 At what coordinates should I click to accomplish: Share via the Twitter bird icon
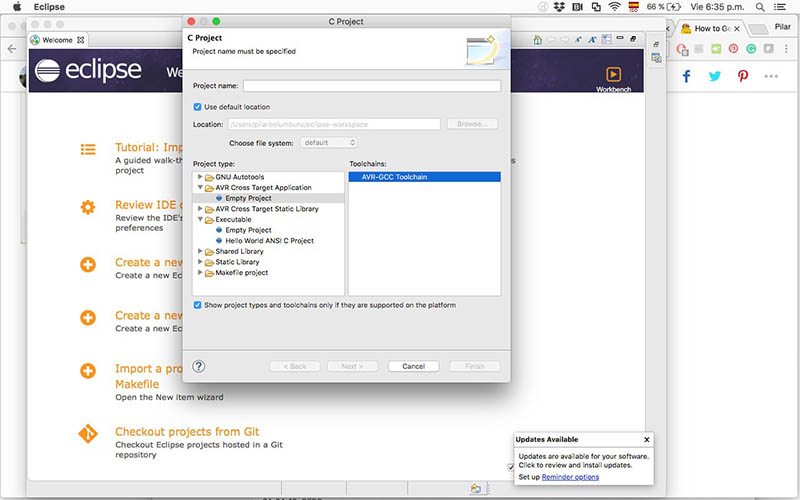pyautogui.click(x=715, y=76)
